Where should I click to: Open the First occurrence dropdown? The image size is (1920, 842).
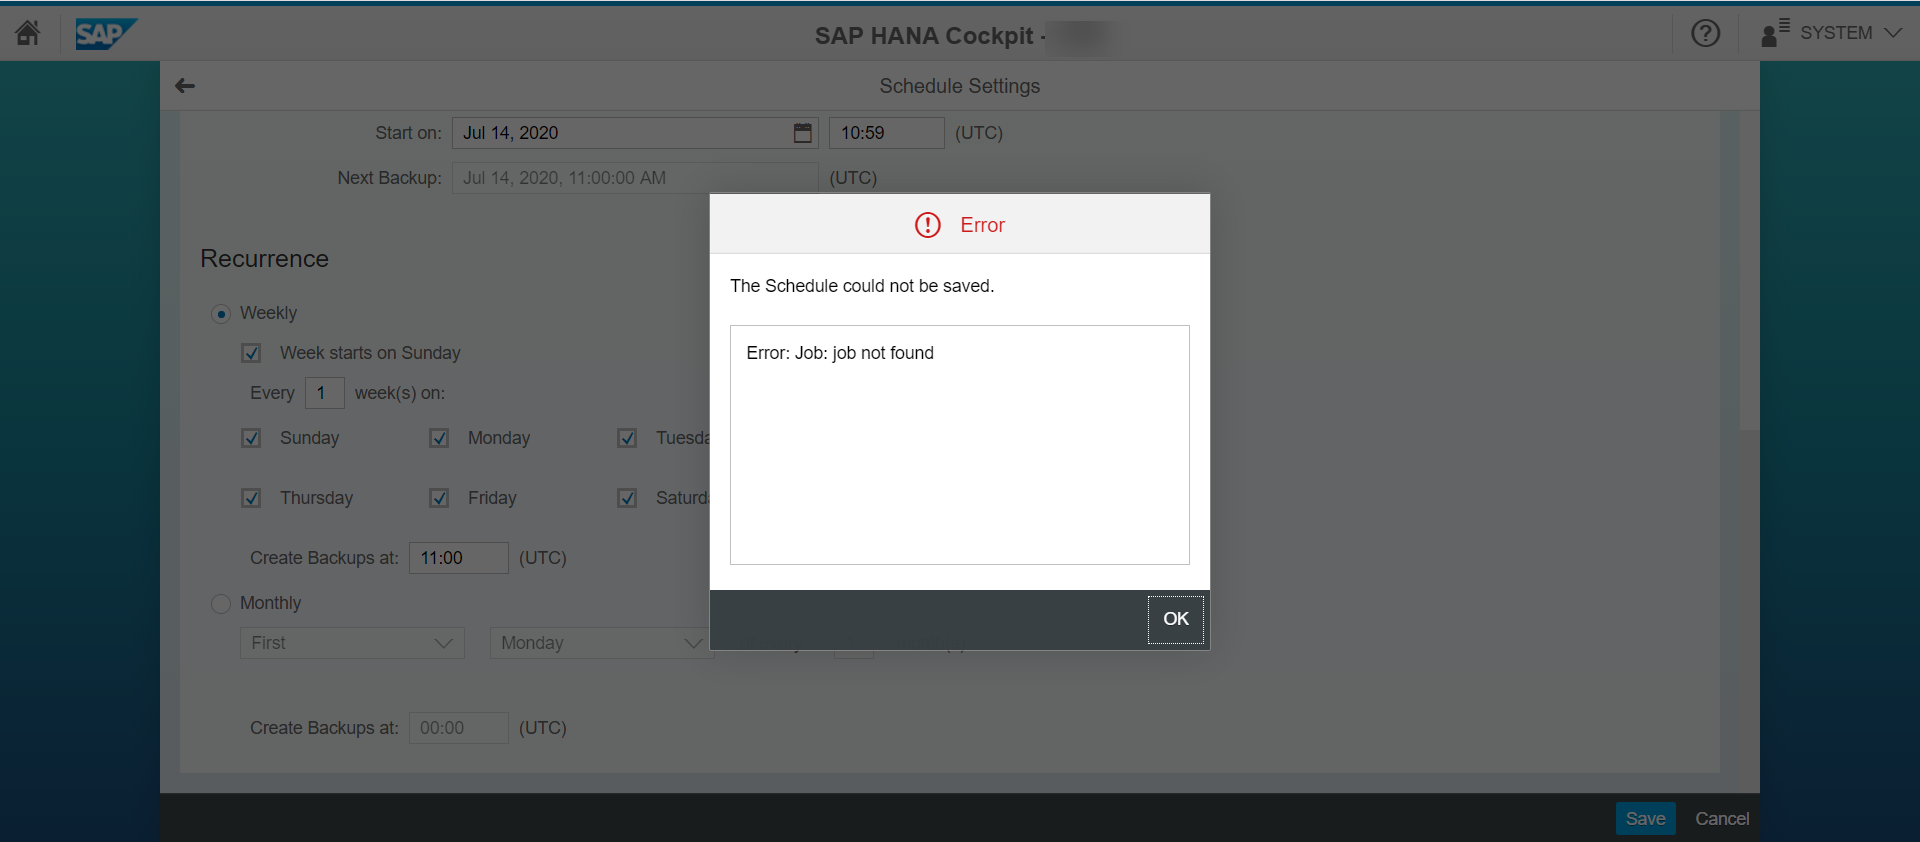tap(352, 643)
